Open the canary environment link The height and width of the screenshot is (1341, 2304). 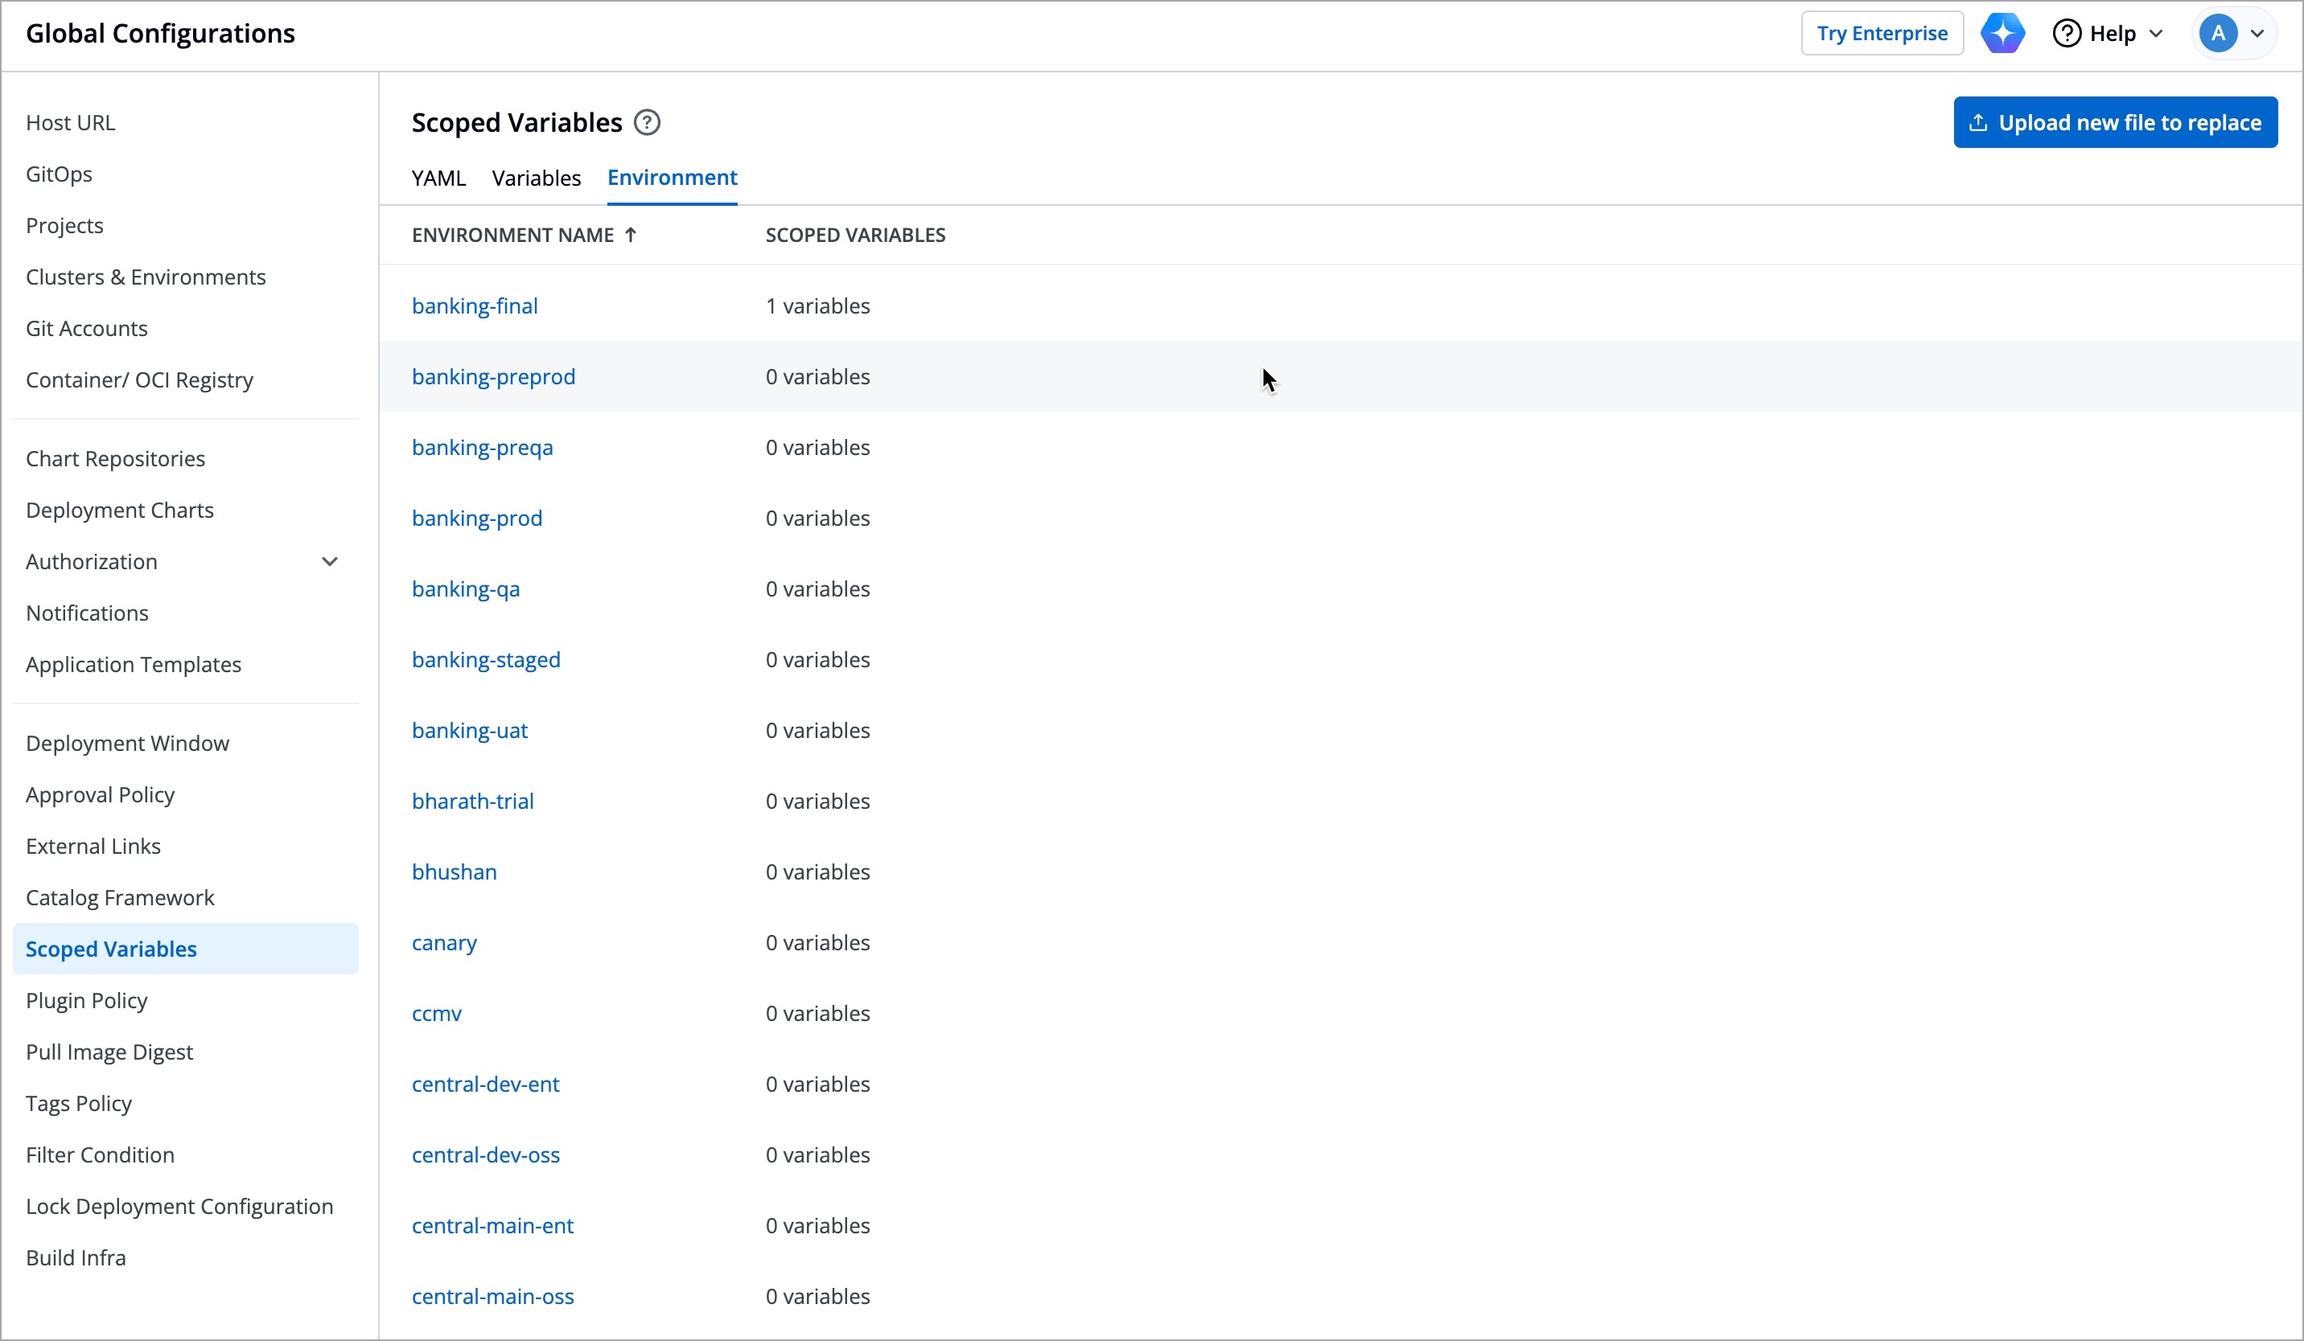point(444,943)
